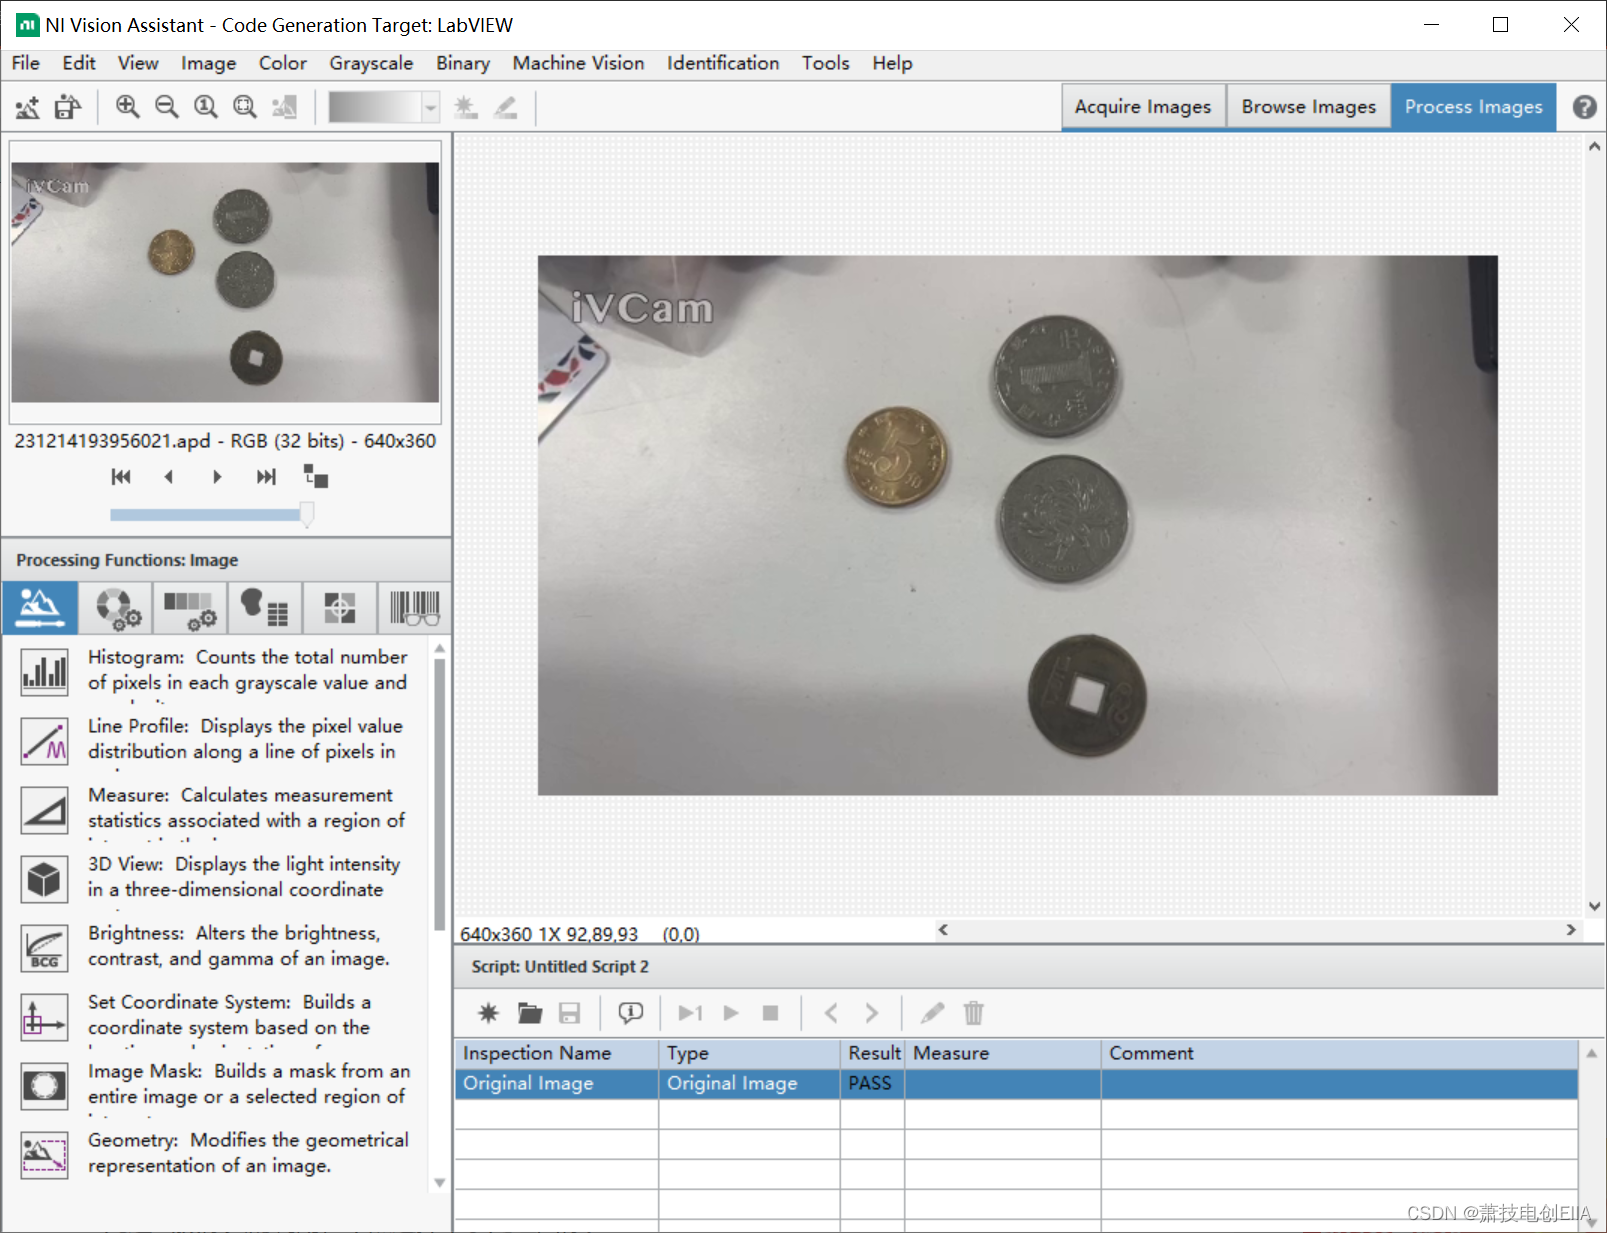The height and width of the screenshot is (1233, 1607).
Task: Open the Color menu
Action: coord(283,63)
